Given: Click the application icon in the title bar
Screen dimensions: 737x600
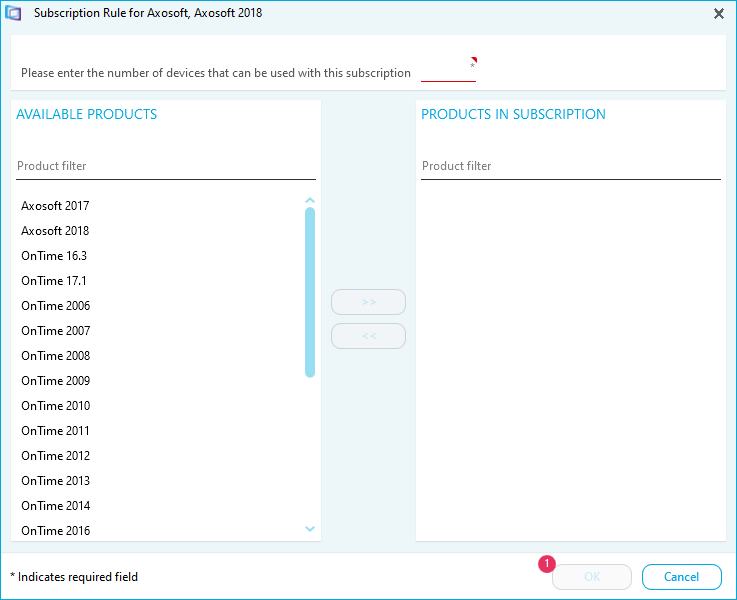Looking at the screenshot, I should click(14, 14).
